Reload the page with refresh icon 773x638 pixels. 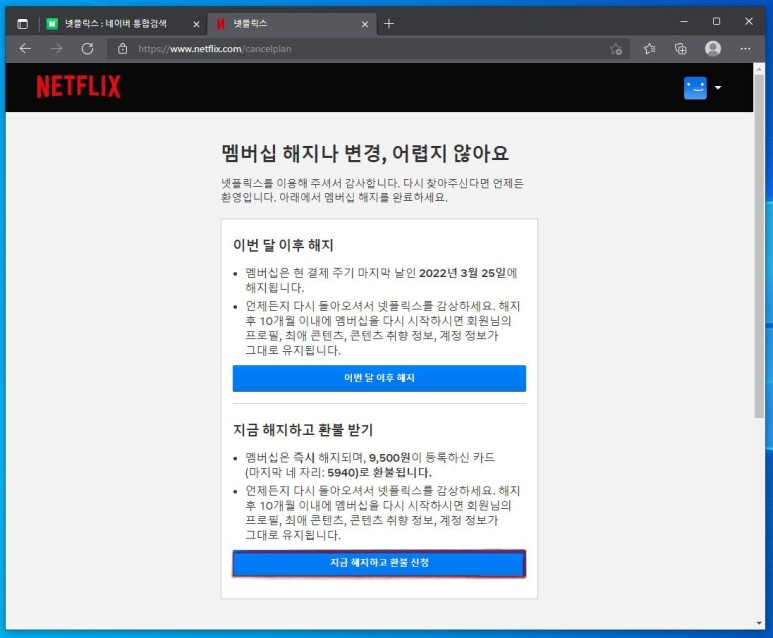click(x=88, y=49)
